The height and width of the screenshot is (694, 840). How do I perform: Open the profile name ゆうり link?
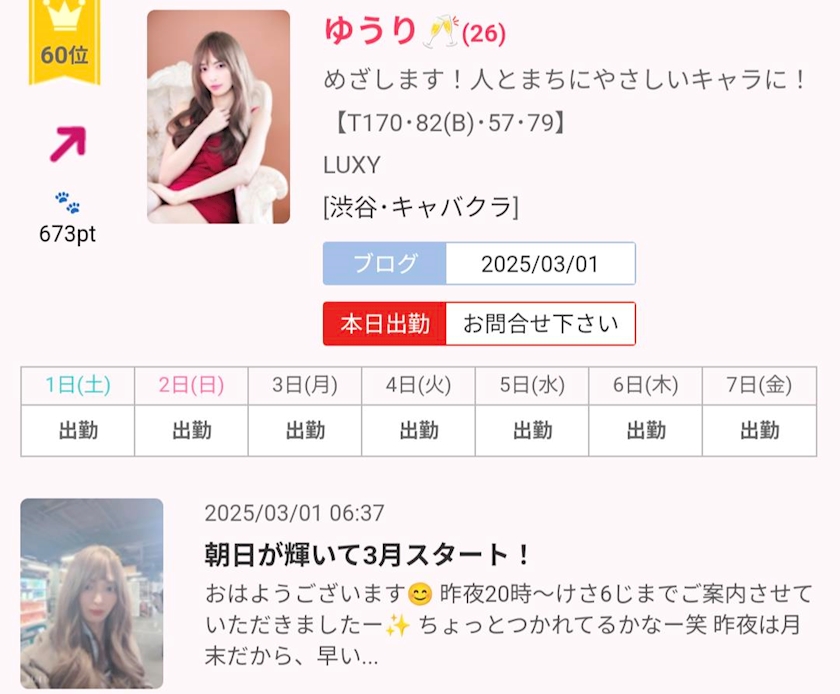pos(370,31)
